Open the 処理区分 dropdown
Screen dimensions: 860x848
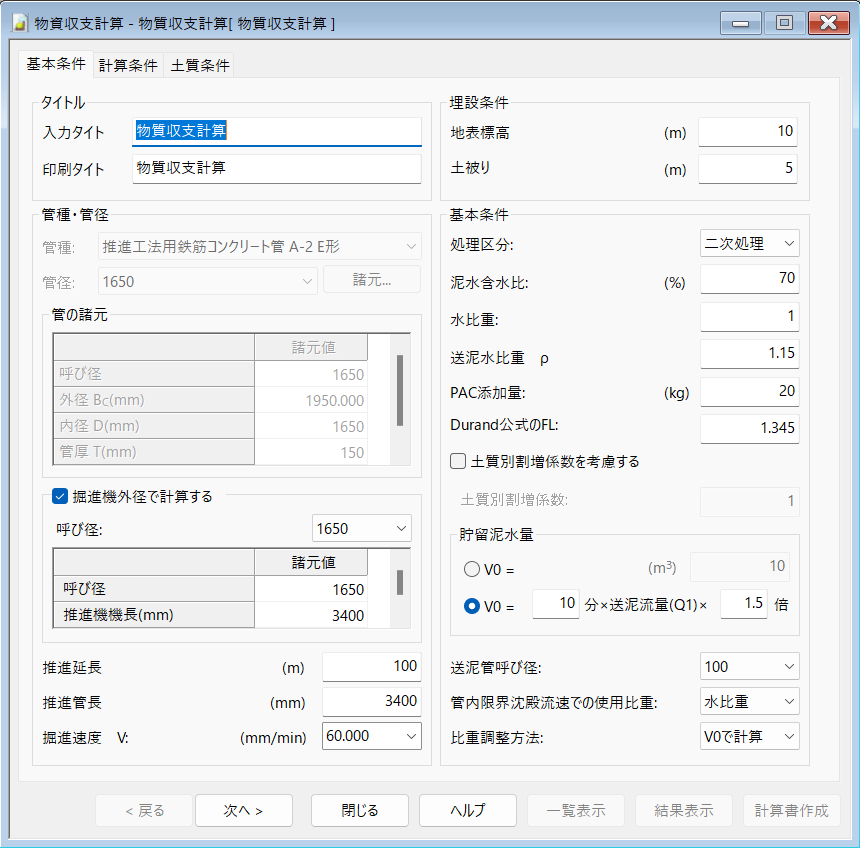coord(749,243)
